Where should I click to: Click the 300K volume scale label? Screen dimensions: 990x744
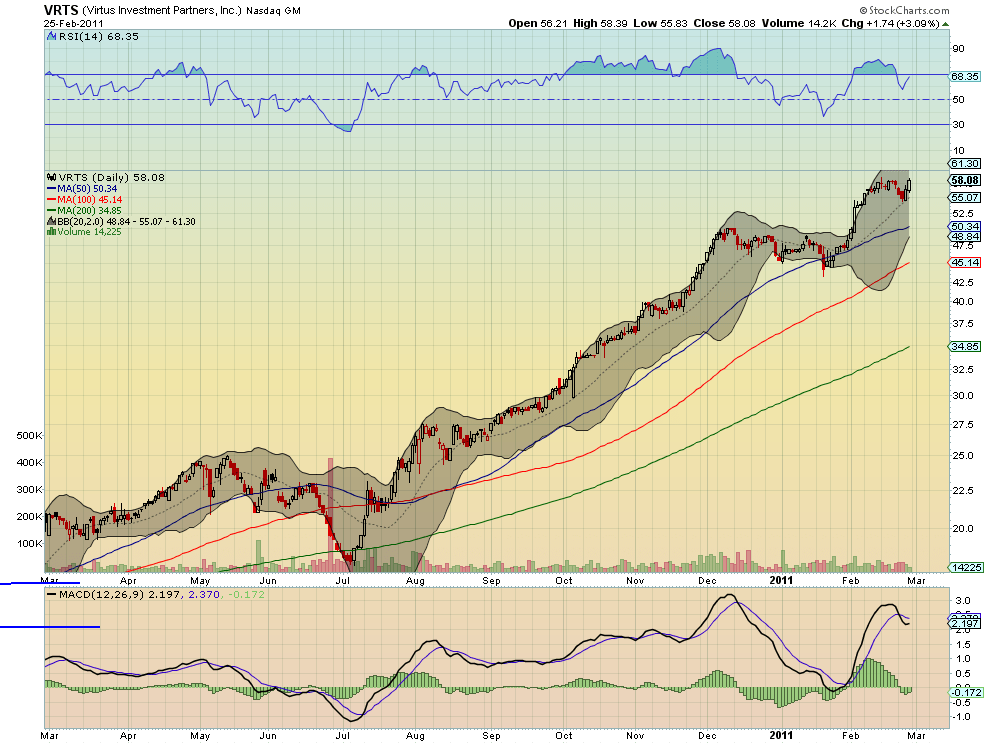(x=30, y=489)
